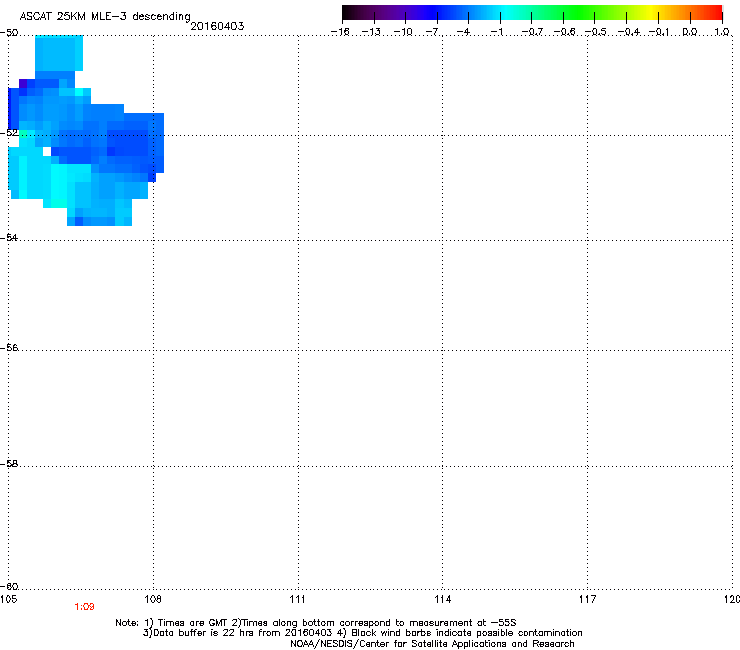This screenshot has height=650, width=740.
Task: Click the longitude label 105
Action: tap(8, 599)
